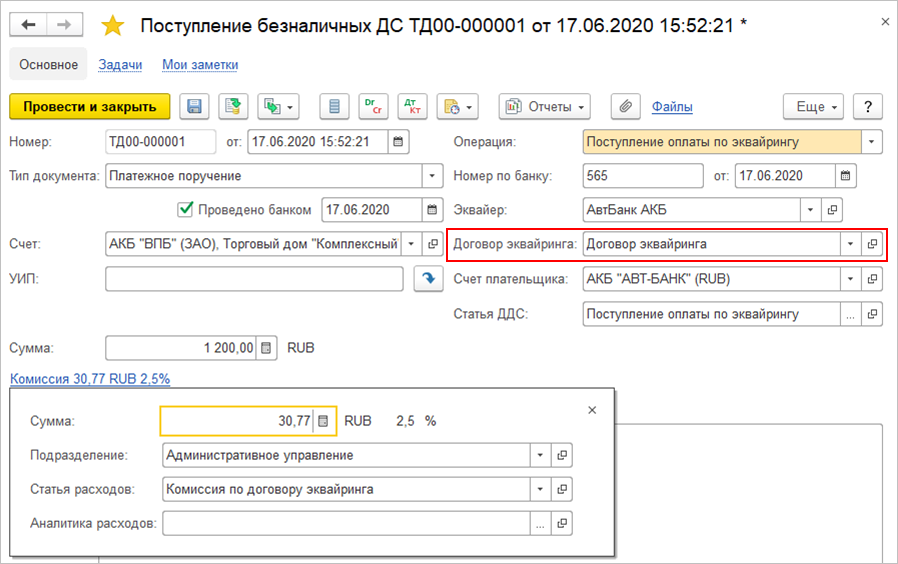Screen dimensions: 898x564
Task: Switch to the Задачи tab
Action: coord(120,65)
